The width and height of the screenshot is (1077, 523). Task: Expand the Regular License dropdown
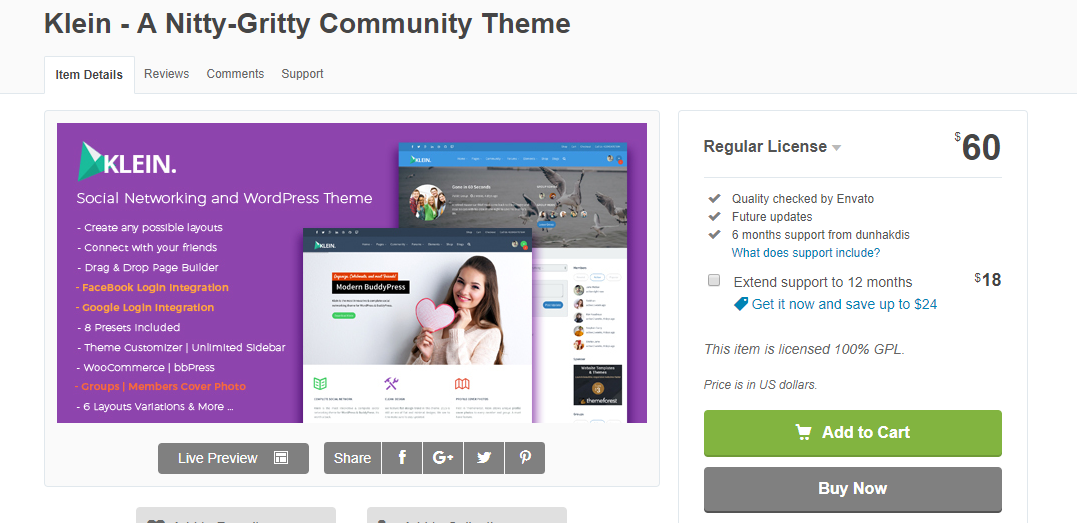[772, 147]
